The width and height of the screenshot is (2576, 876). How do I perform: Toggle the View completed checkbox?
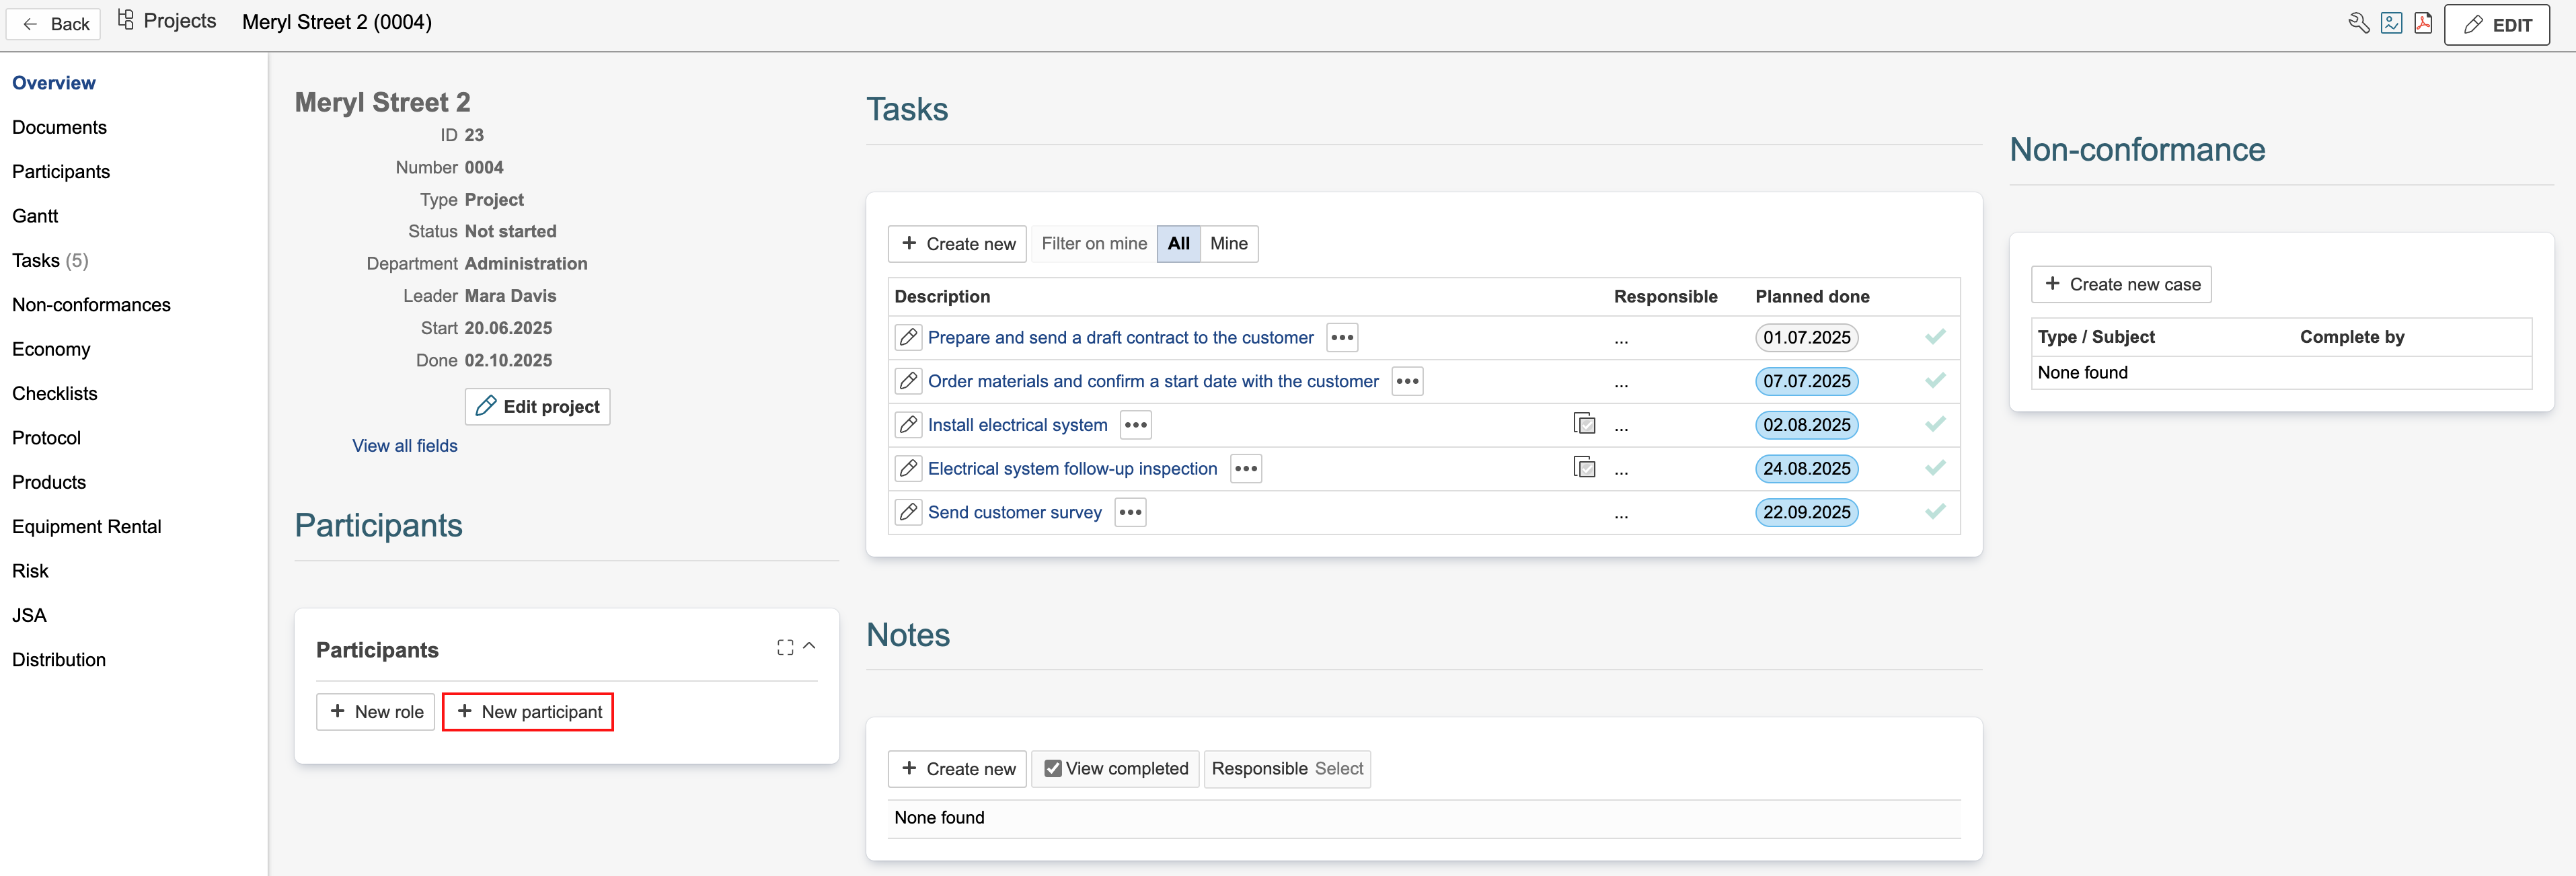[1052, 768]
